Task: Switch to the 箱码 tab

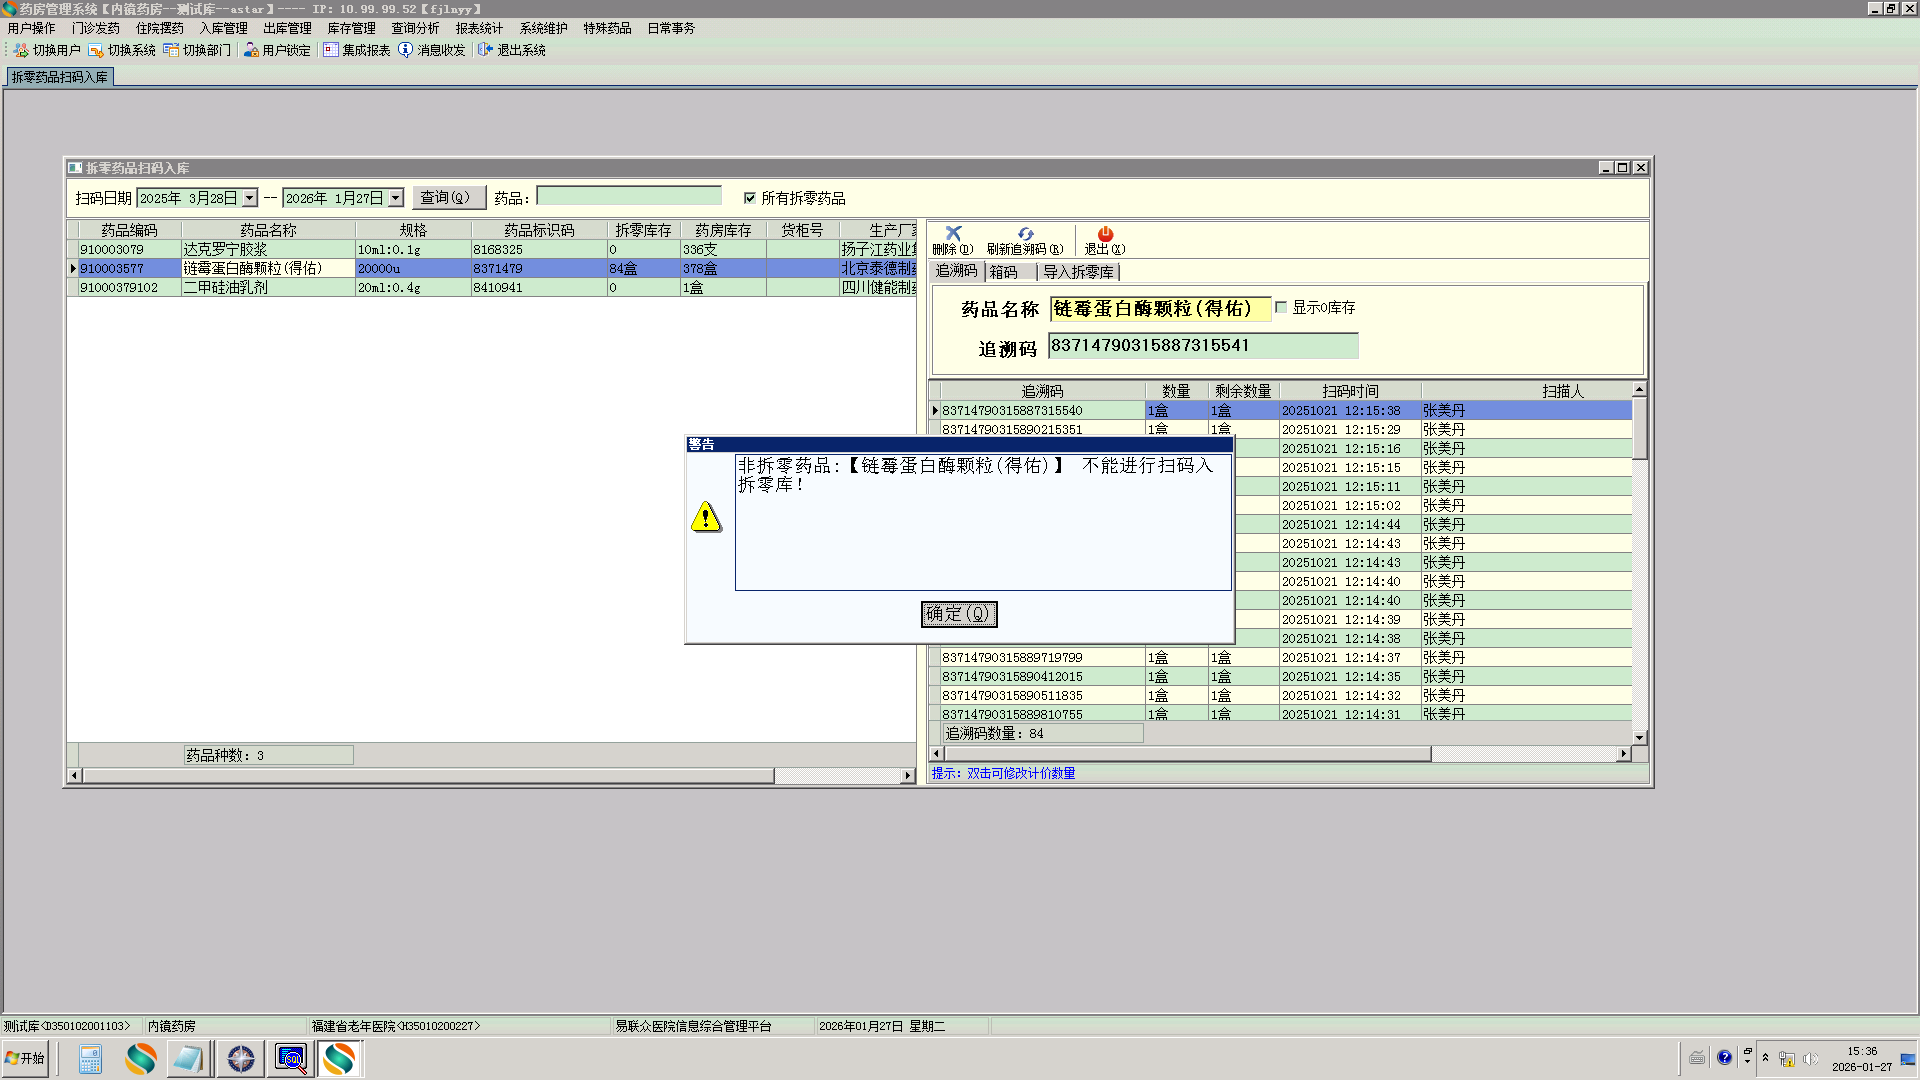Action: pos(1003,272)
